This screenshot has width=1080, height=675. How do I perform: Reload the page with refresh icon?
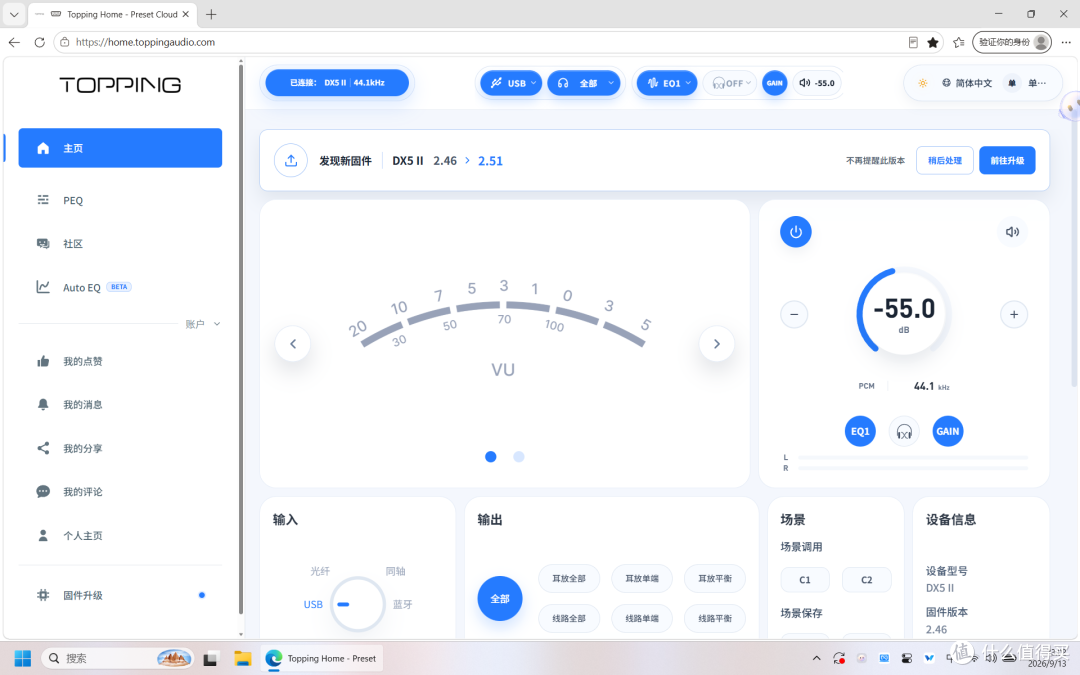pyautogui.click(x=39, y=42)
